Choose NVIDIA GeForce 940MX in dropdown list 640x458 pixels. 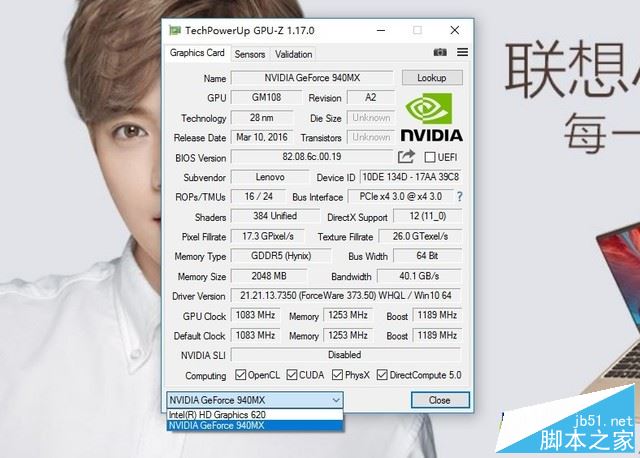tap(255, 425)
